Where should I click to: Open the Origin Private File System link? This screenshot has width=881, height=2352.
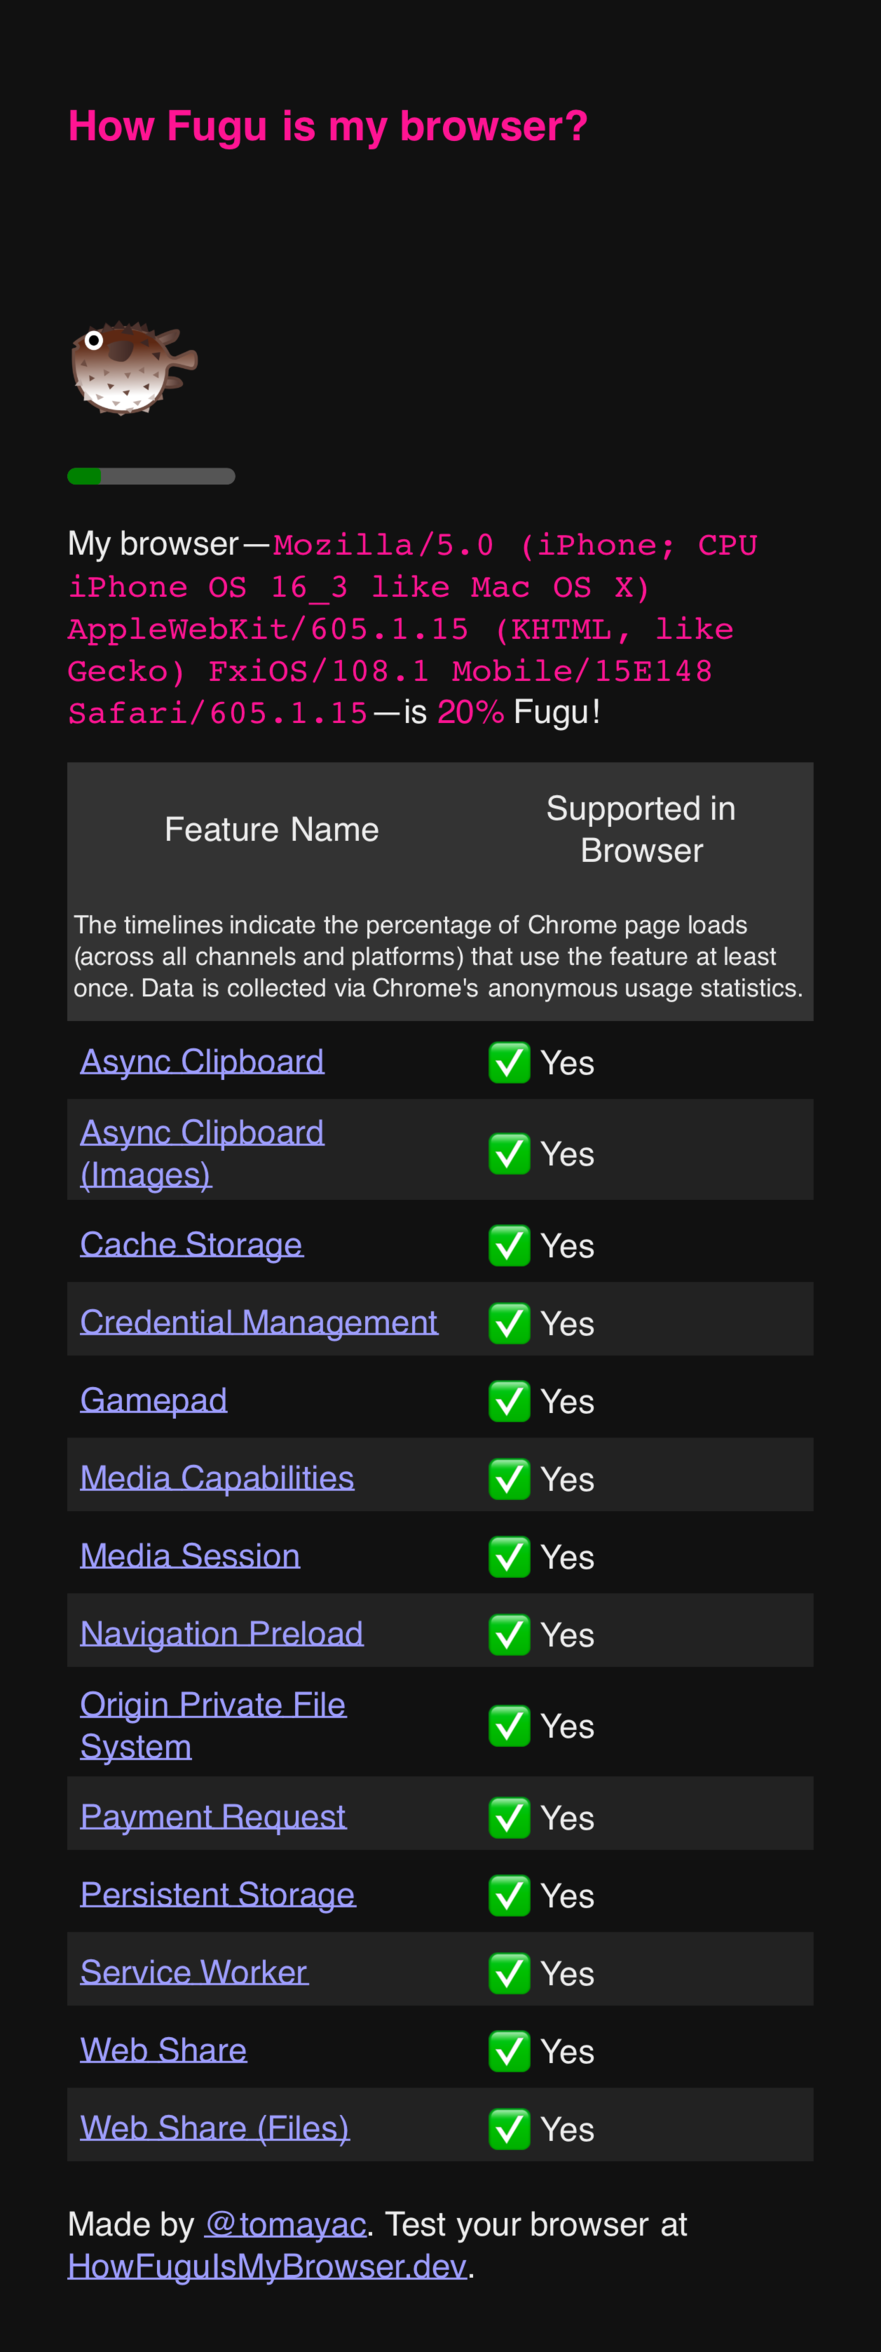coord(213,1704)
